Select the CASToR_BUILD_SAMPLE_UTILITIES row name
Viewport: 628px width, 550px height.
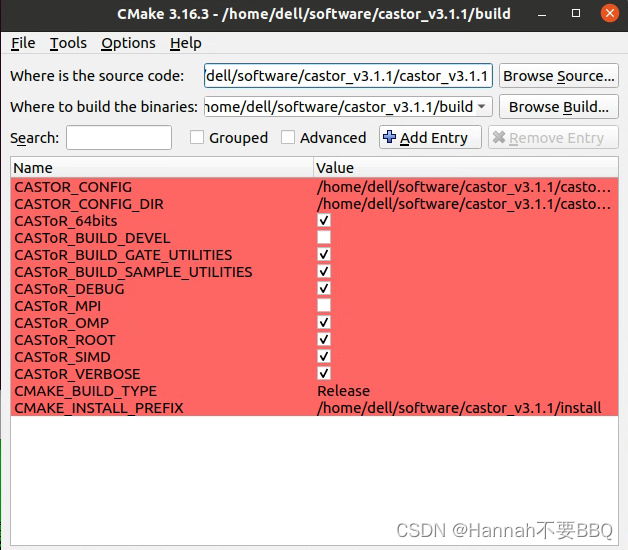tap(133, 272)
